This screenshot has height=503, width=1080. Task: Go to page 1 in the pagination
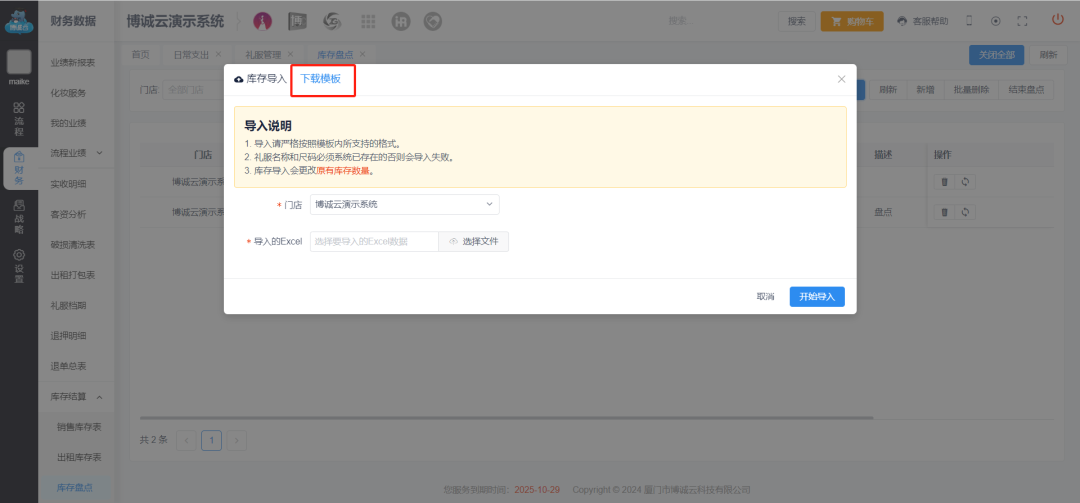pyautogui.click(x=211, y=440)
